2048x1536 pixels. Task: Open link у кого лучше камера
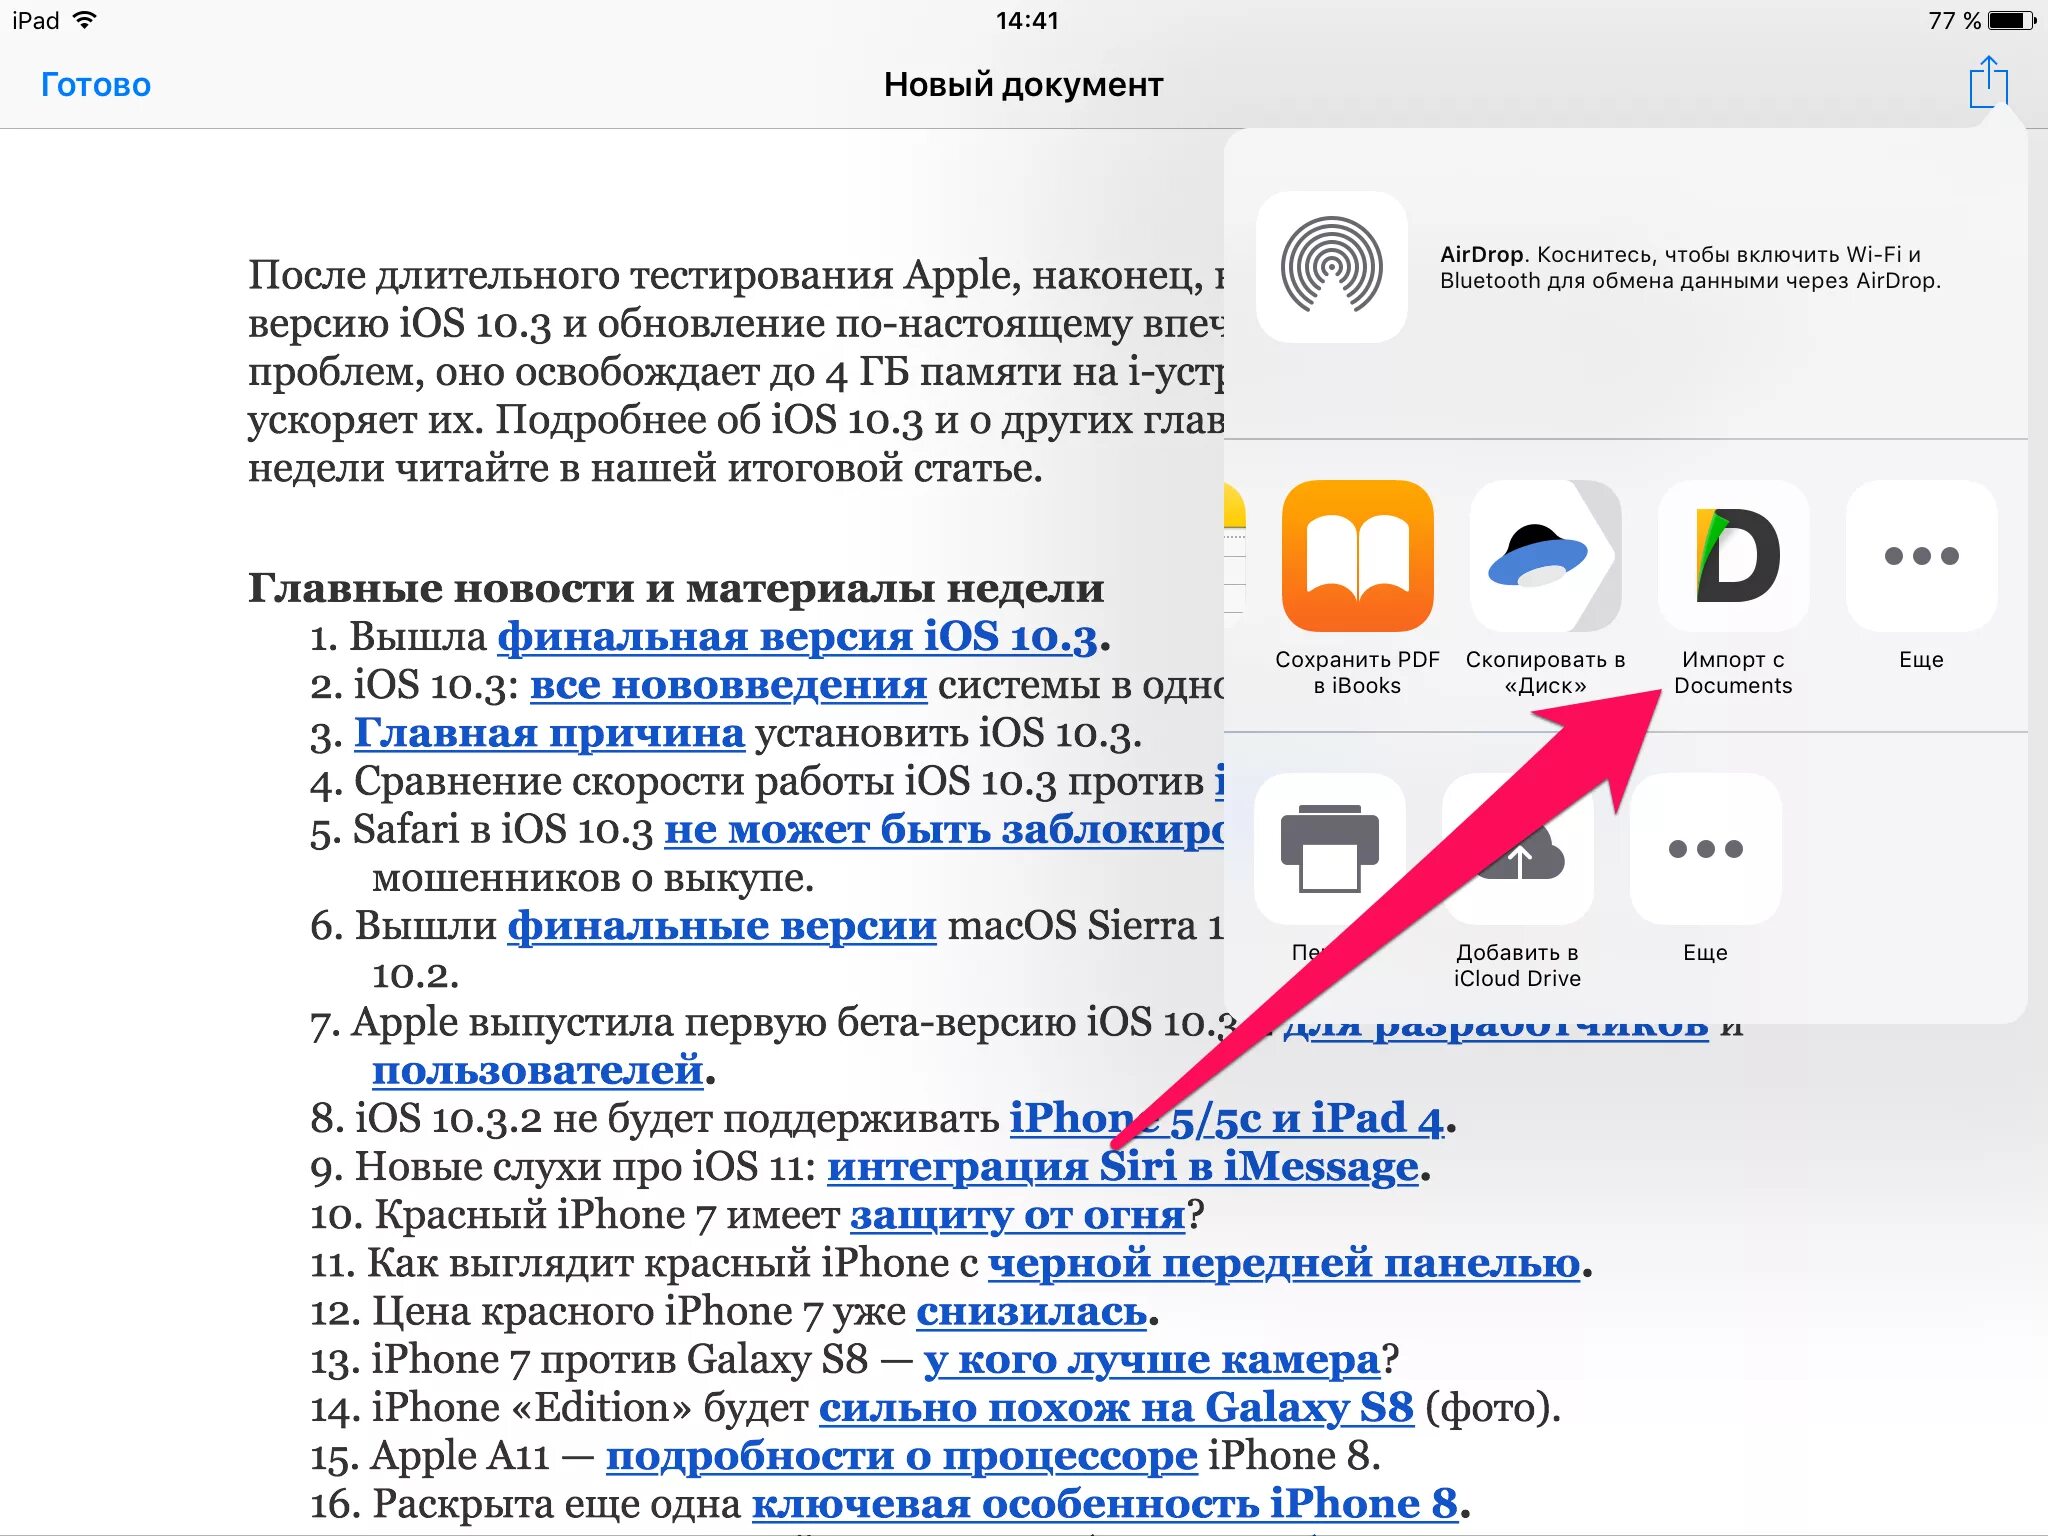pyautogui.click(x=1152, y=1359)
